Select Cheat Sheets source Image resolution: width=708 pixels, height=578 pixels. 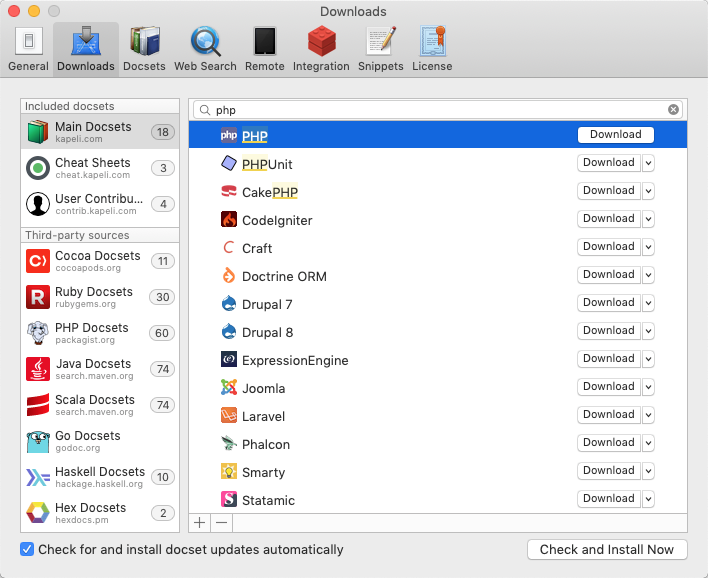point(100,168)
